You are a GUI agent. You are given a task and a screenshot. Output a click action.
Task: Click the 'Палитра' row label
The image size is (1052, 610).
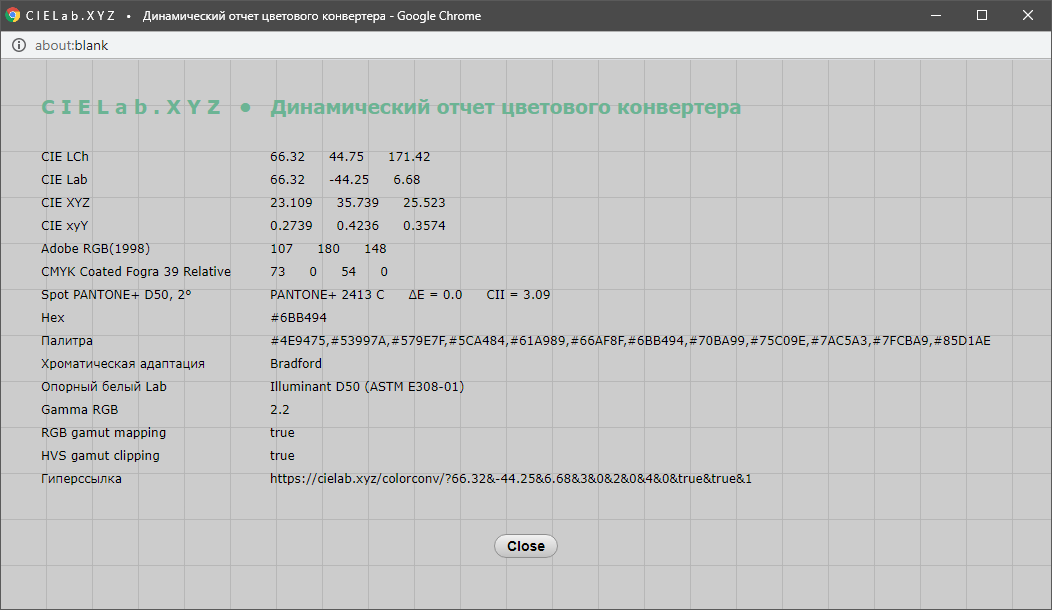point(66,340)
